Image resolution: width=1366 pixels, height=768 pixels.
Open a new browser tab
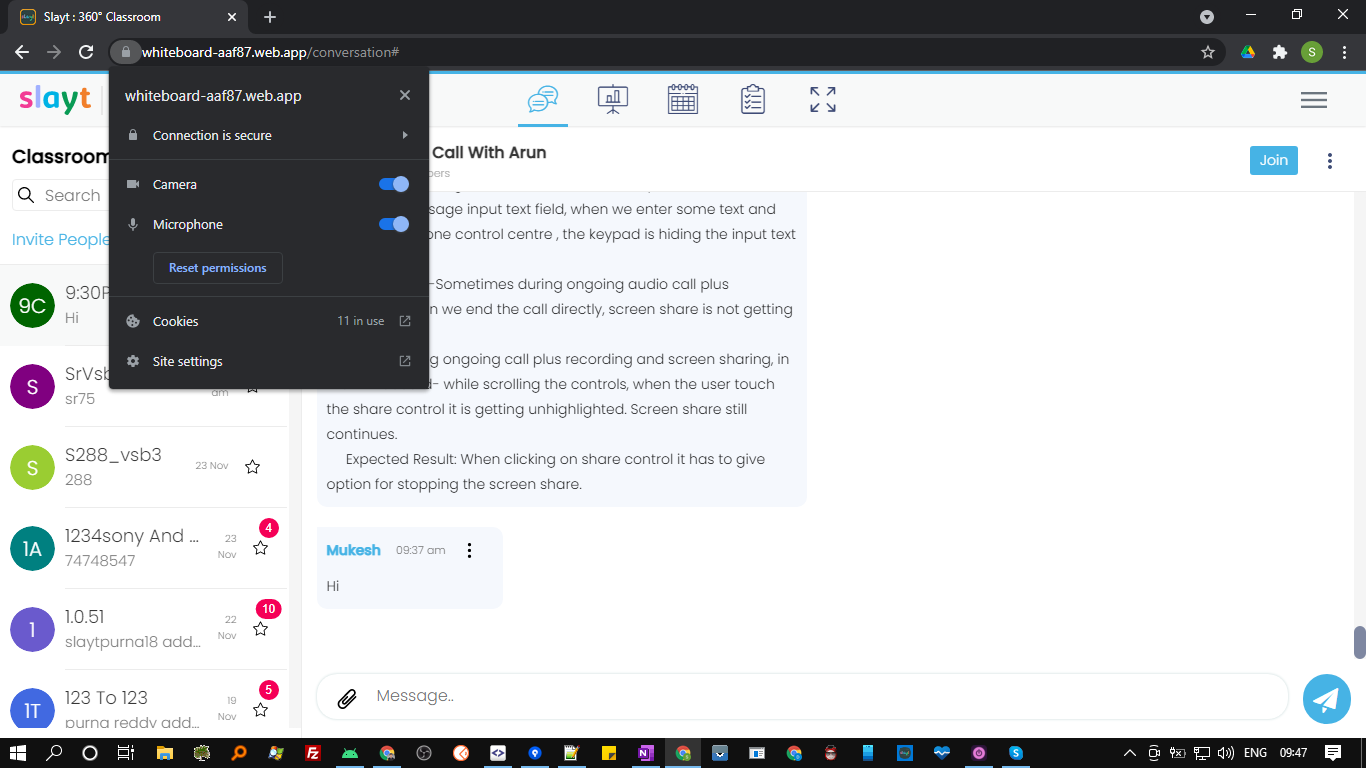pyautogui.click(x=270, y=17)
